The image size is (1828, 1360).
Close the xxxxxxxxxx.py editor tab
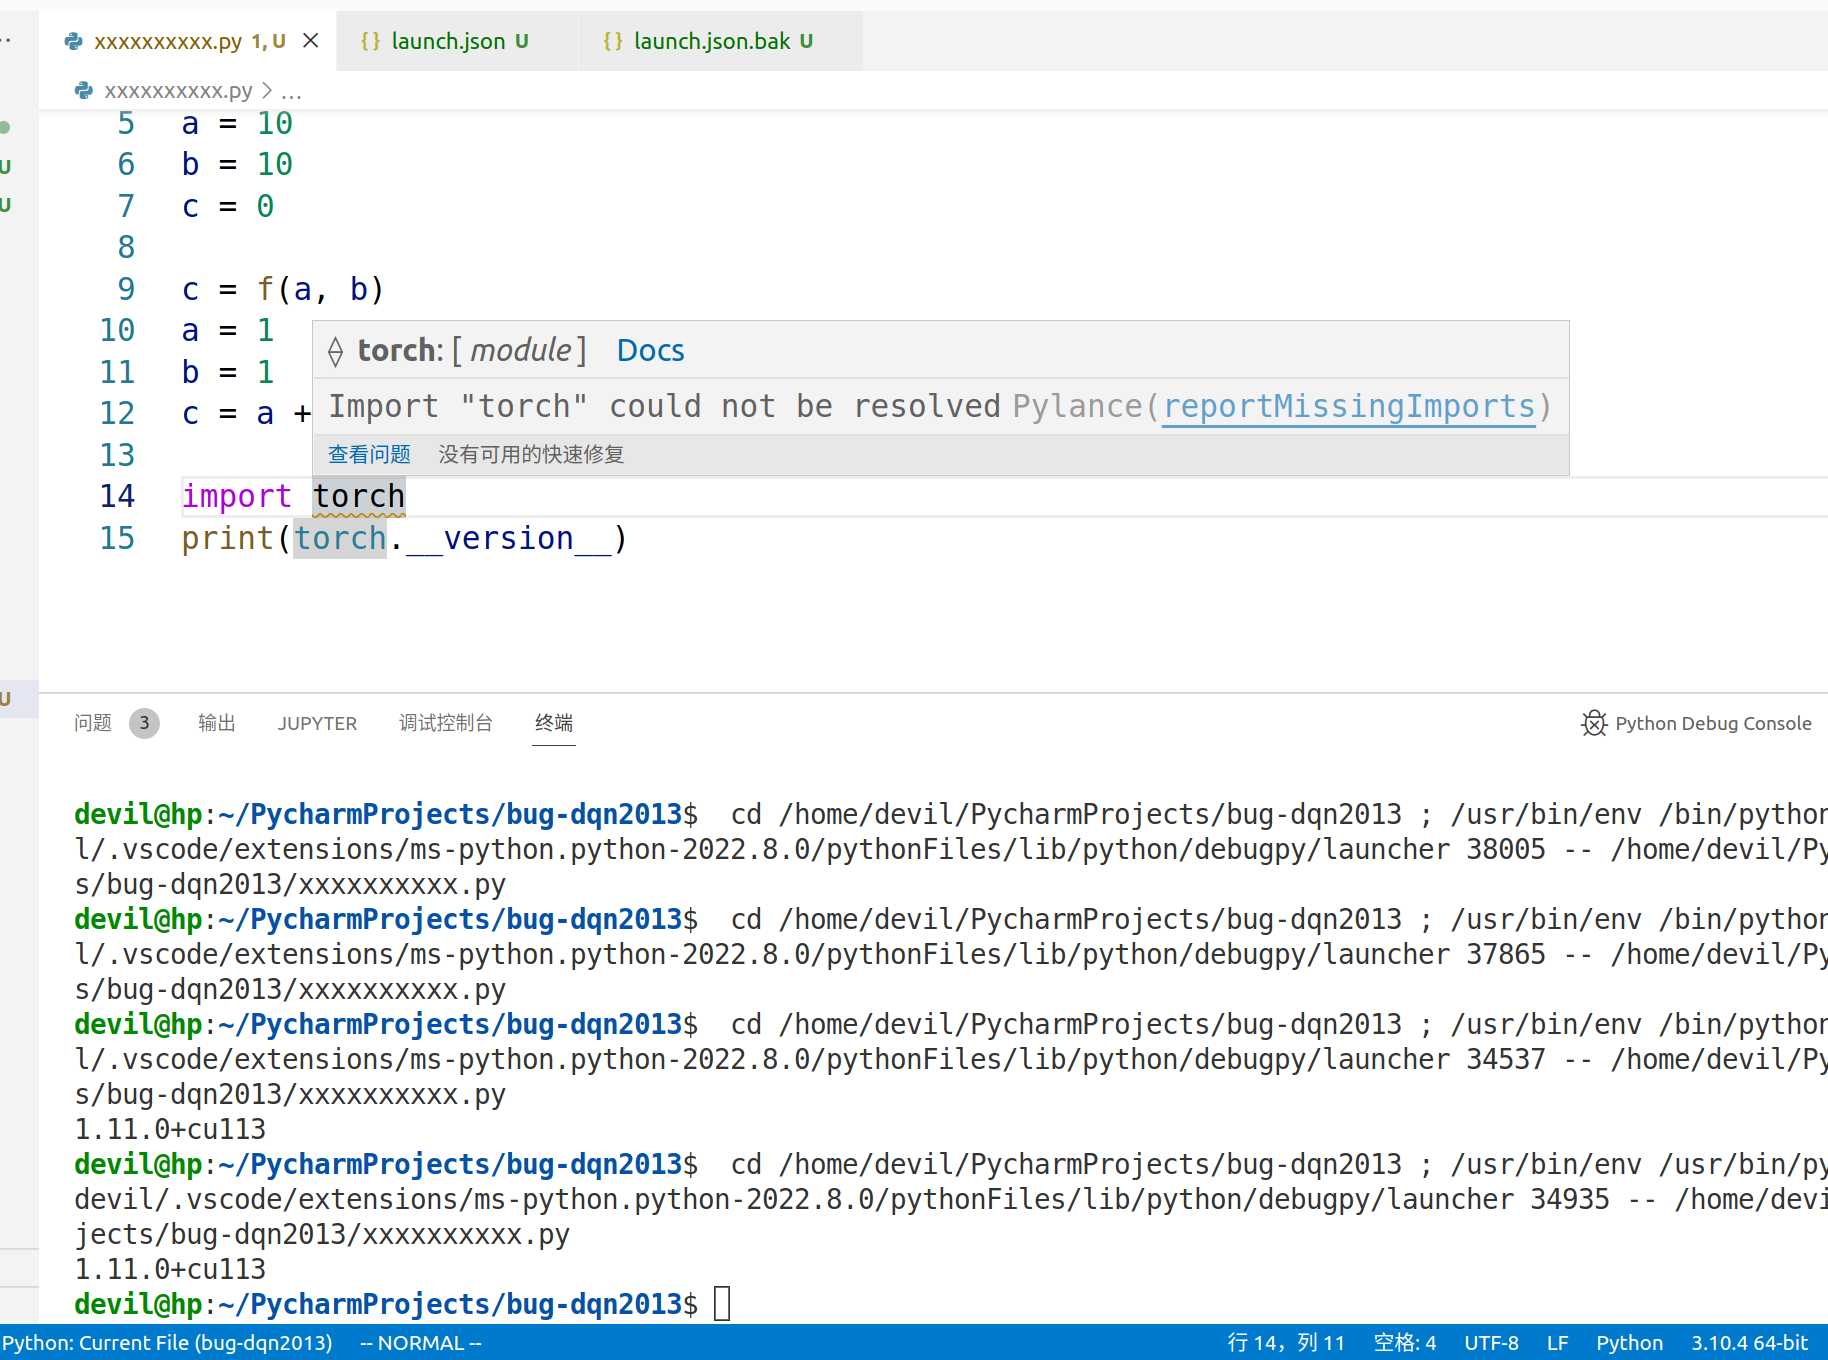click(311, 40)
